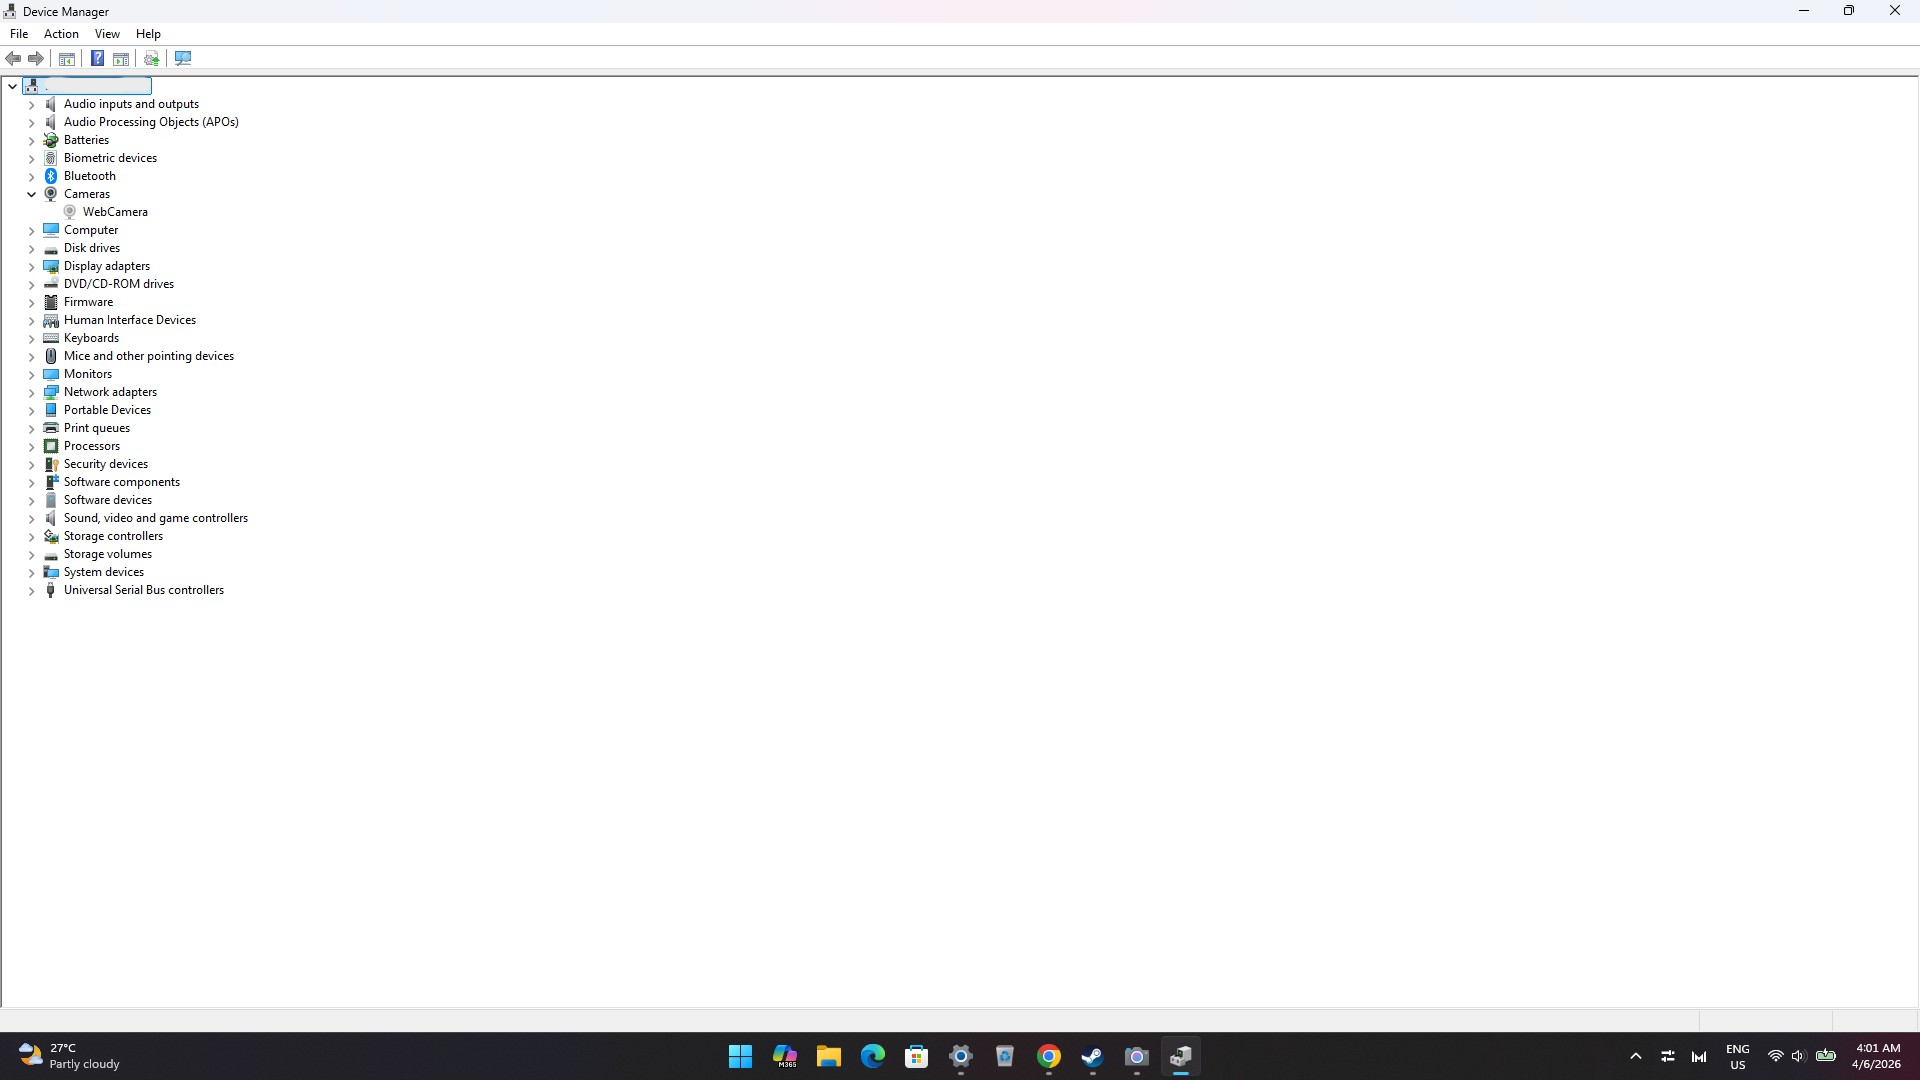The image size is (1920, 1080).
Task: Expand Display adapters node
Action: 31,266
